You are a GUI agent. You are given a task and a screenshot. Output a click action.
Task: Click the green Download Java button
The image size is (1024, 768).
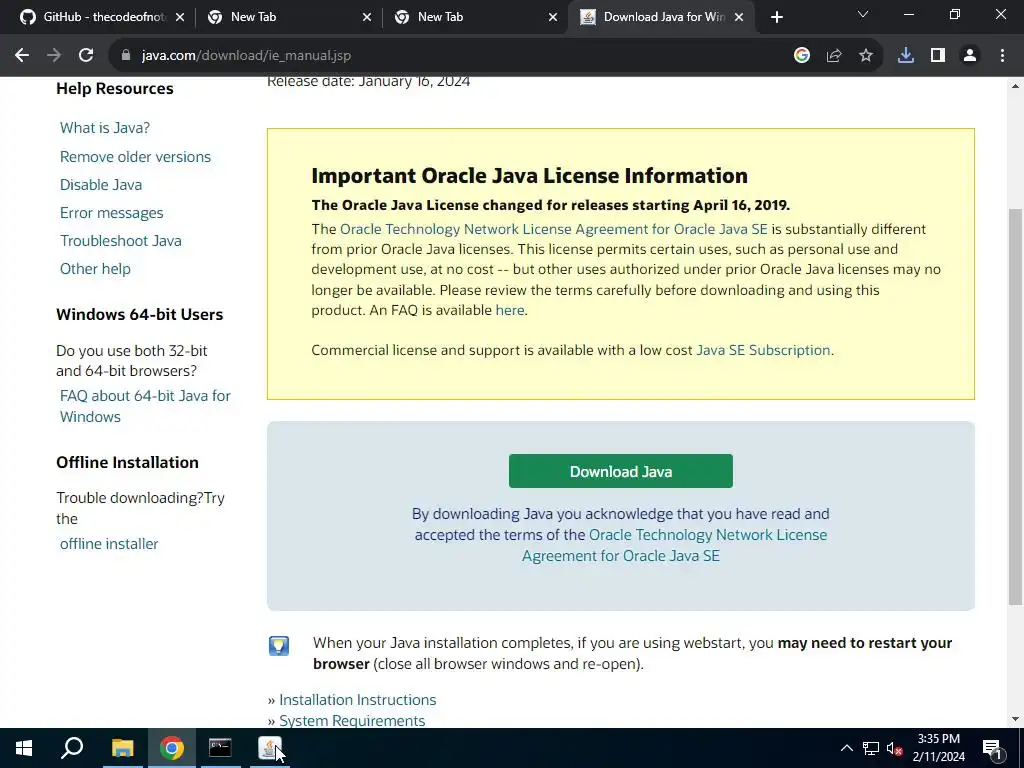(x=620, y=471)
